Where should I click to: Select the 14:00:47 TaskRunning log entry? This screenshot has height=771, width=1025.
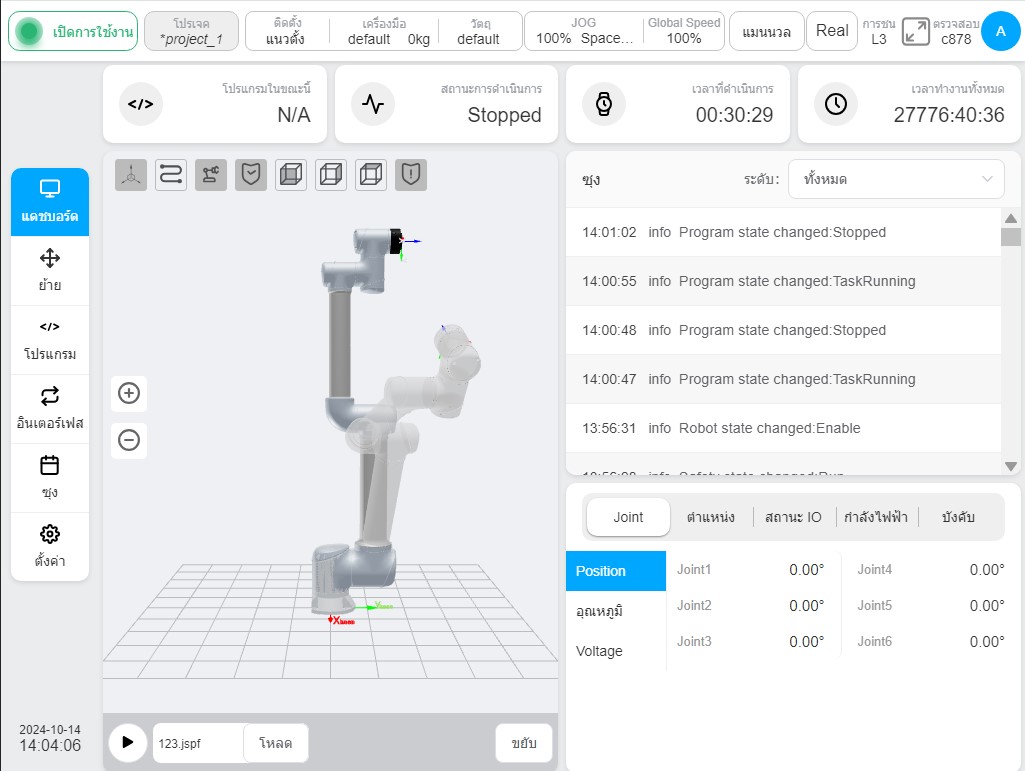[x=783, y=379]
